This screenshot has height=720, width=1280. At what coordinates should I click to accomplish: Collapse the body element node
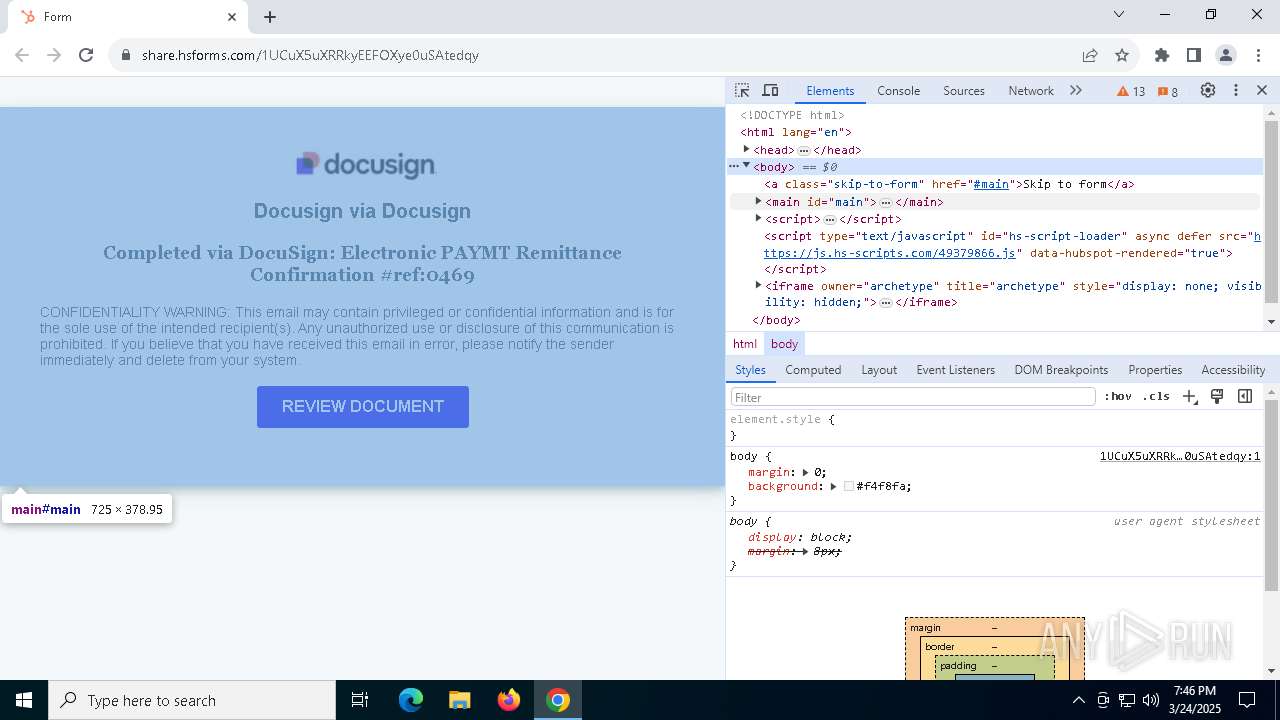point(746,166)
